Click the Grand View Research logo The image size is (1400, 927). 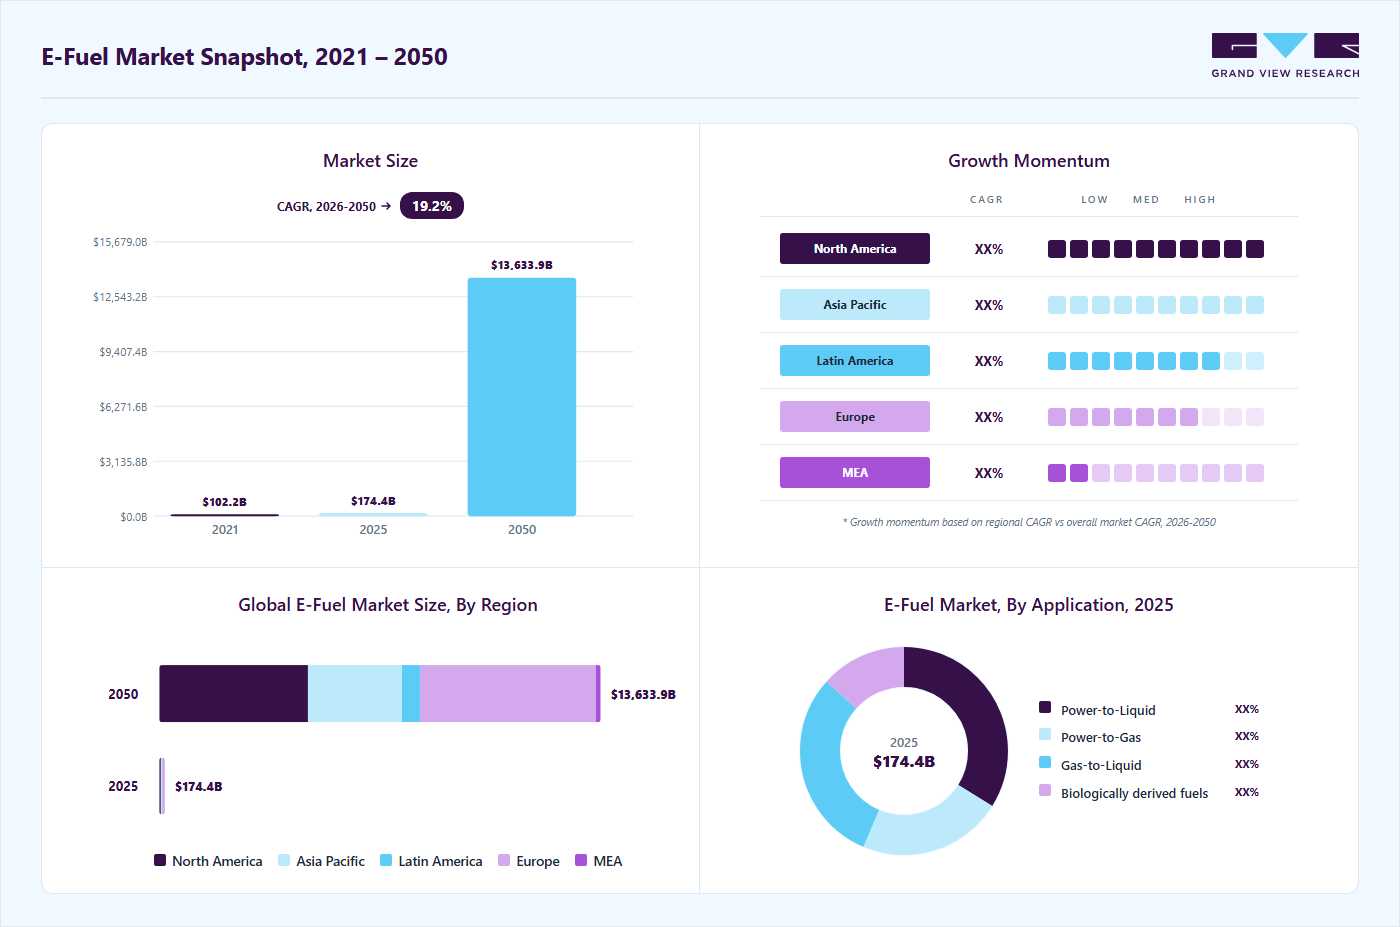[1285, 56]
